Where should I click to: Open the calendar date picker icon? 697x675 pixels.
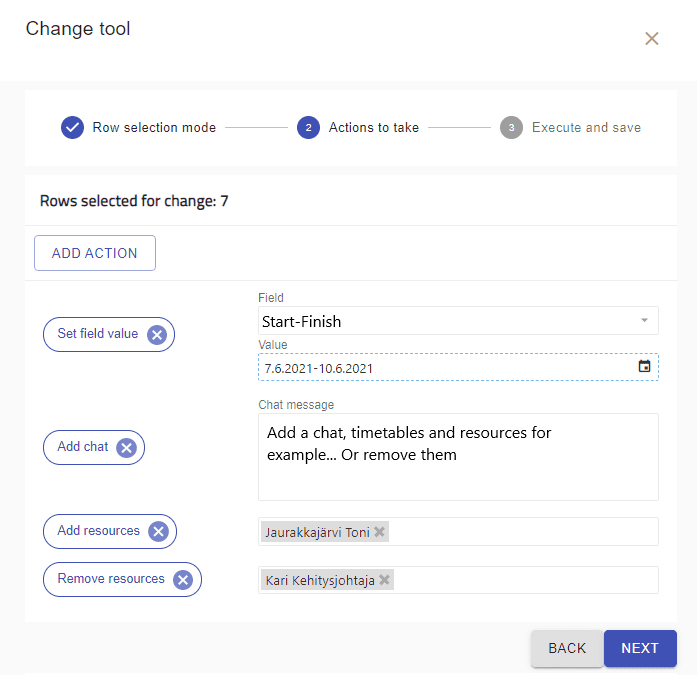644,366
